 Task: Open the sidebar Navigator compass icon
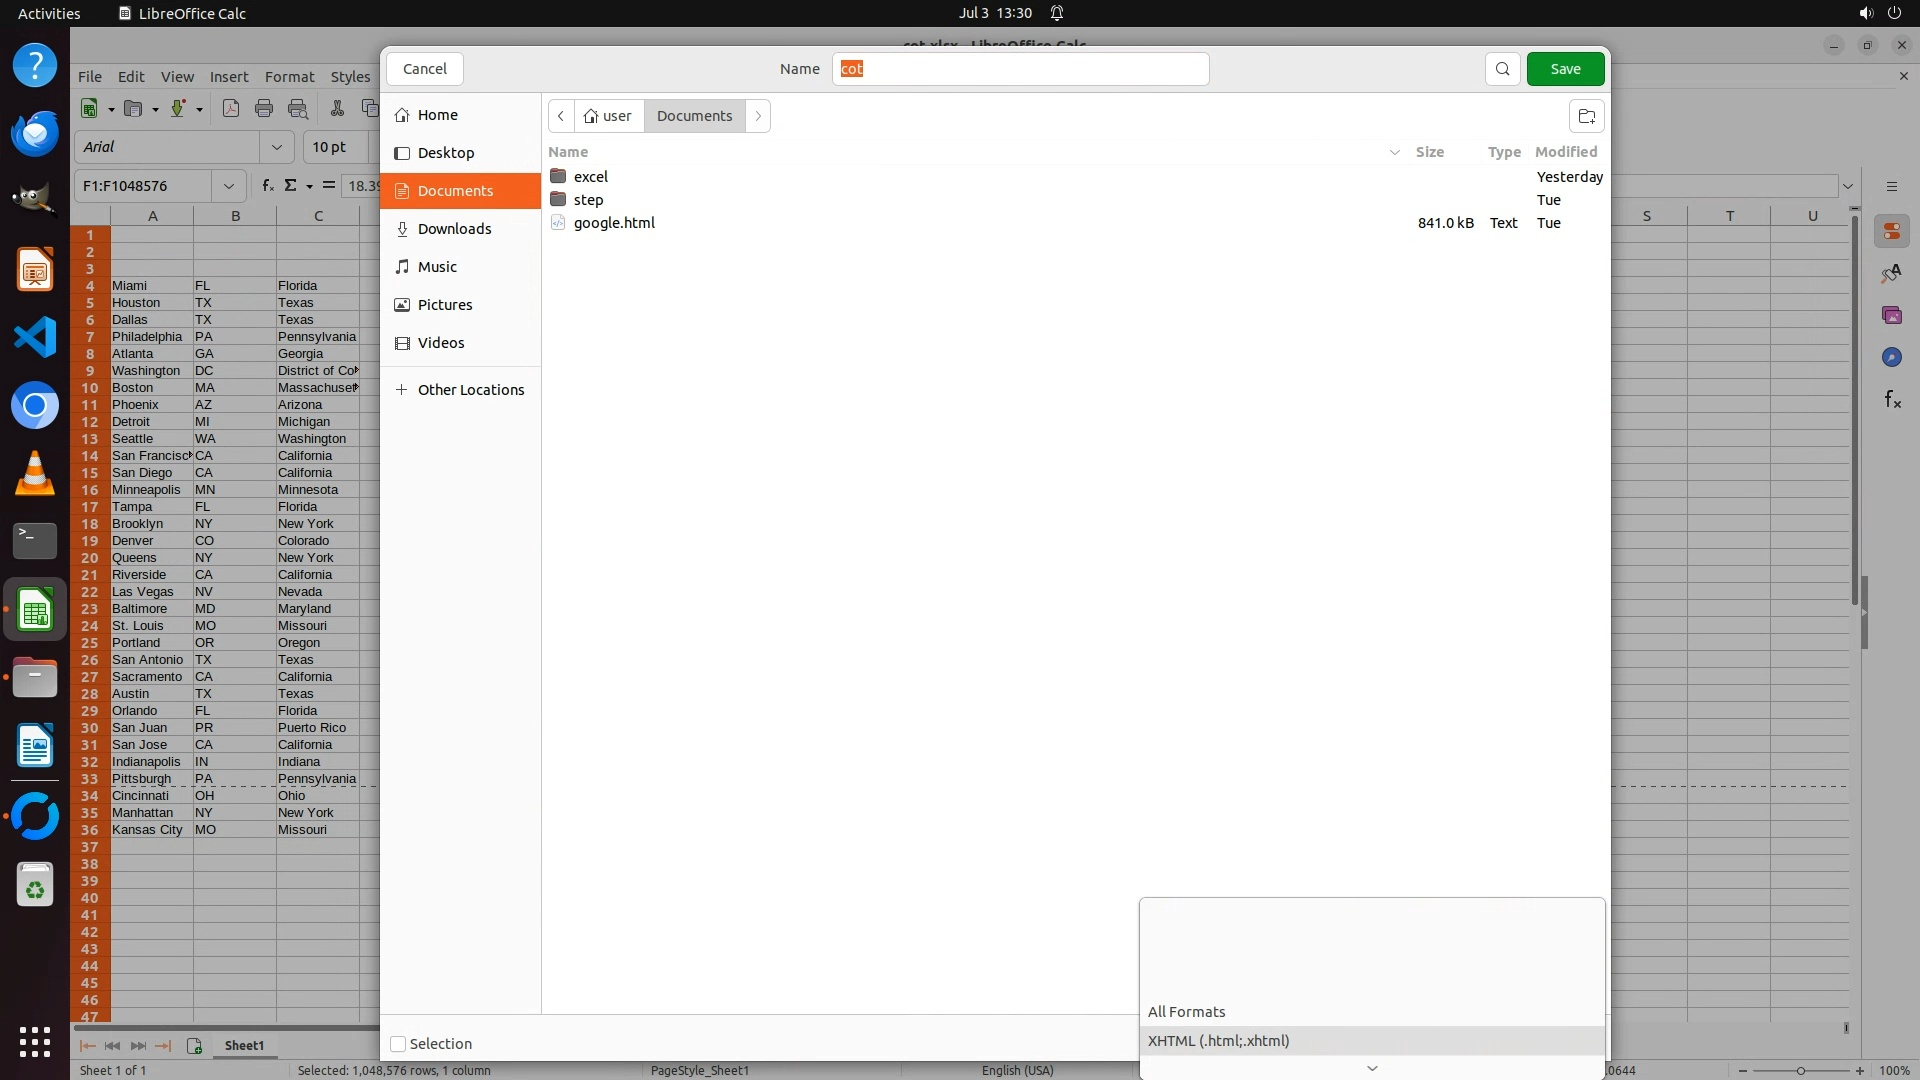1892,358
